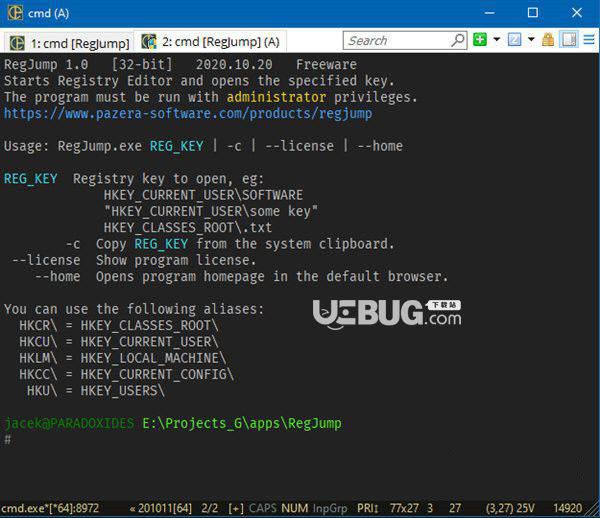Click the "77x27" size entry in the status bar
The image size is (600, 518).
pyautogui.click(x=405, y=508)
